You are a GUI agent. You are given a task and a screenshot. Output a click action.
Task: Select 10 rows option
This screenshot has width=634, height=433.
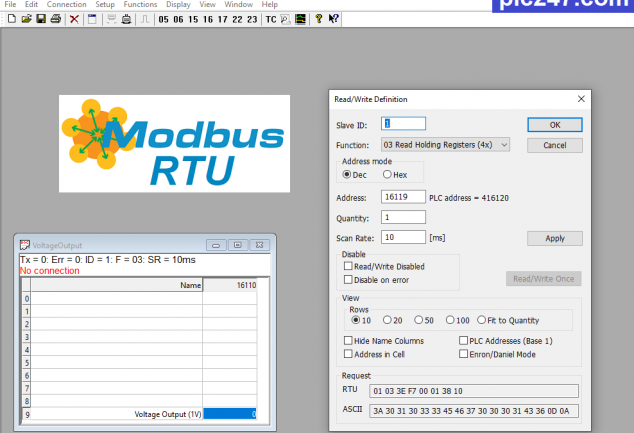pos(356,320)
